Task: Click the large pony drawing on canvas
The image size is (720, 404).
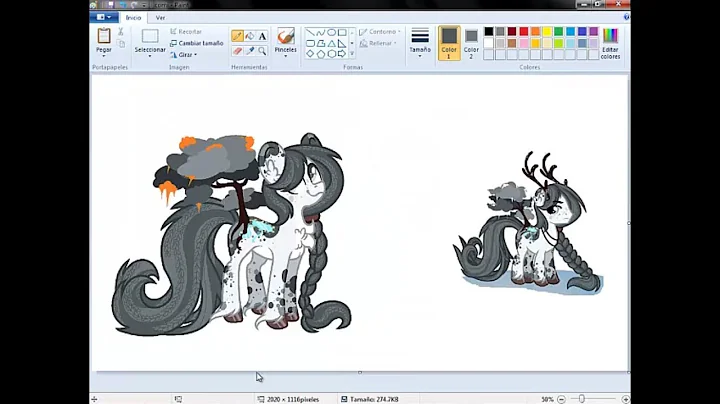Action: tap(232, 234)
